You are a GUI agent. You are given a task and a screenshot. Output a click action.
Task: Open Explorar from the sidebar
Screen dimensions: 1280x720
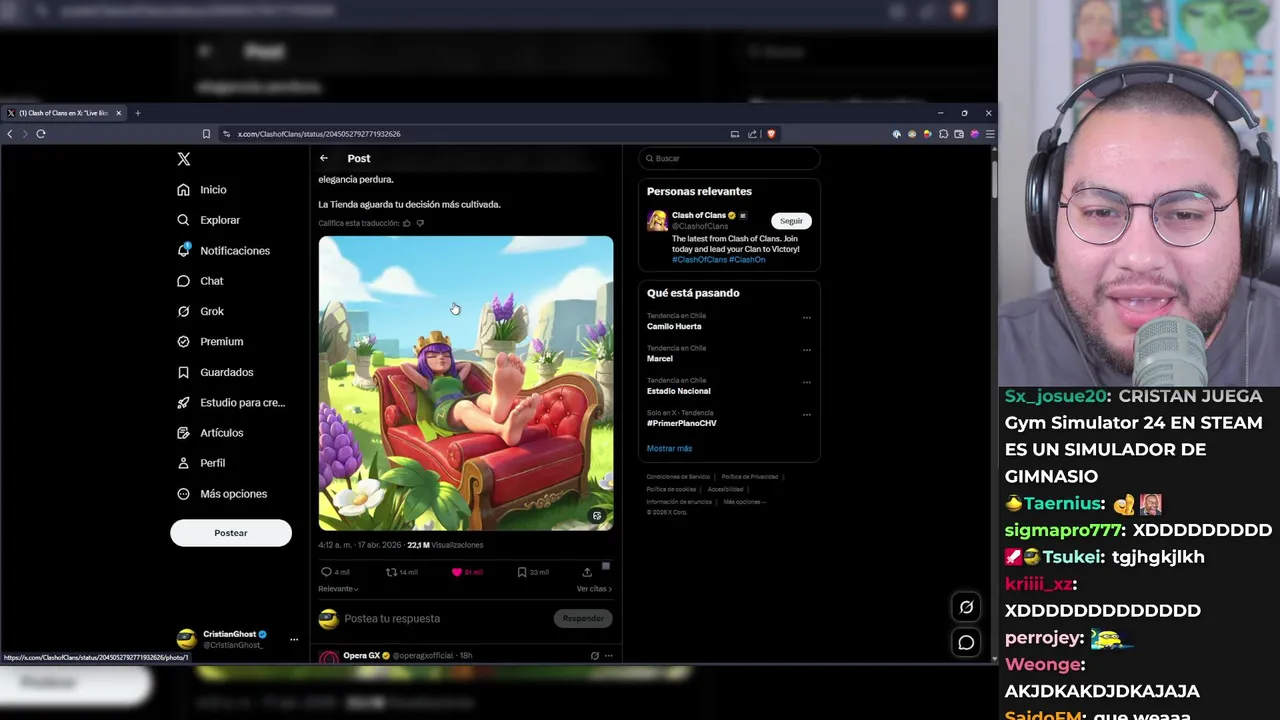click(x=208, y=220)
